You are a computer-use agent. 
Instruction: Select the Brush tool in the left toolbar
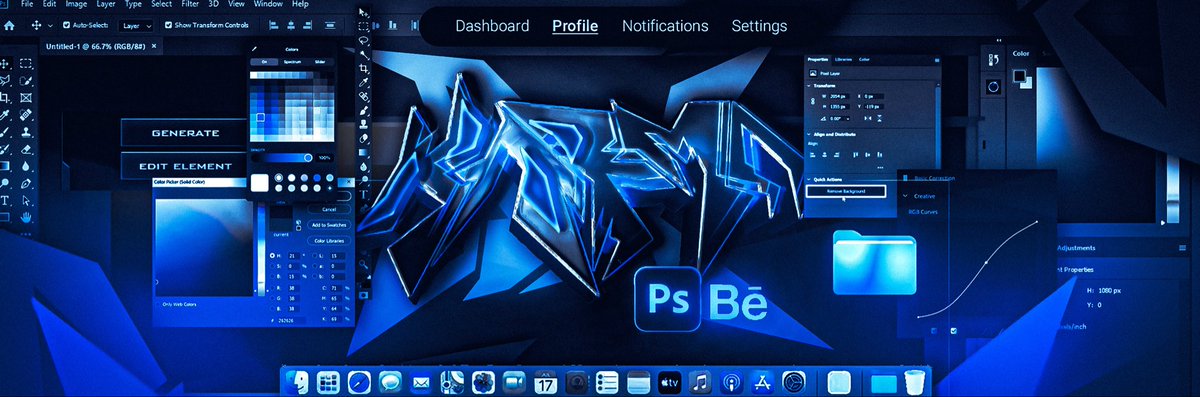[5, 132]
